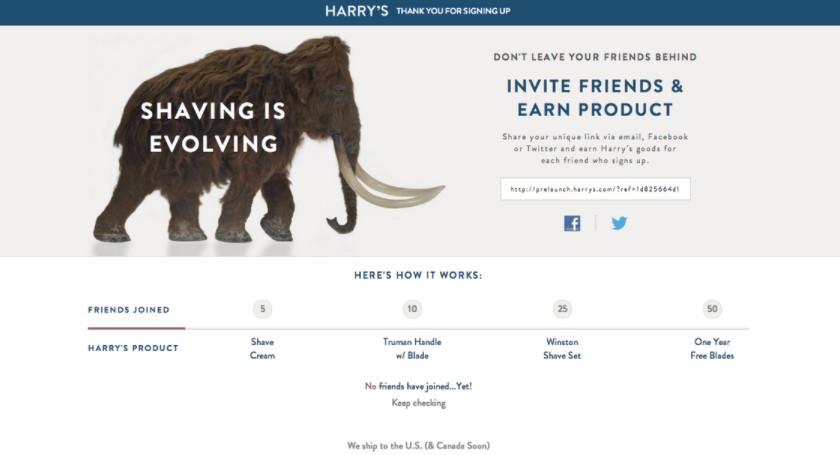Select the 50 friends milestone circle
Screen dimensions: 840x455
click(712, 309)
